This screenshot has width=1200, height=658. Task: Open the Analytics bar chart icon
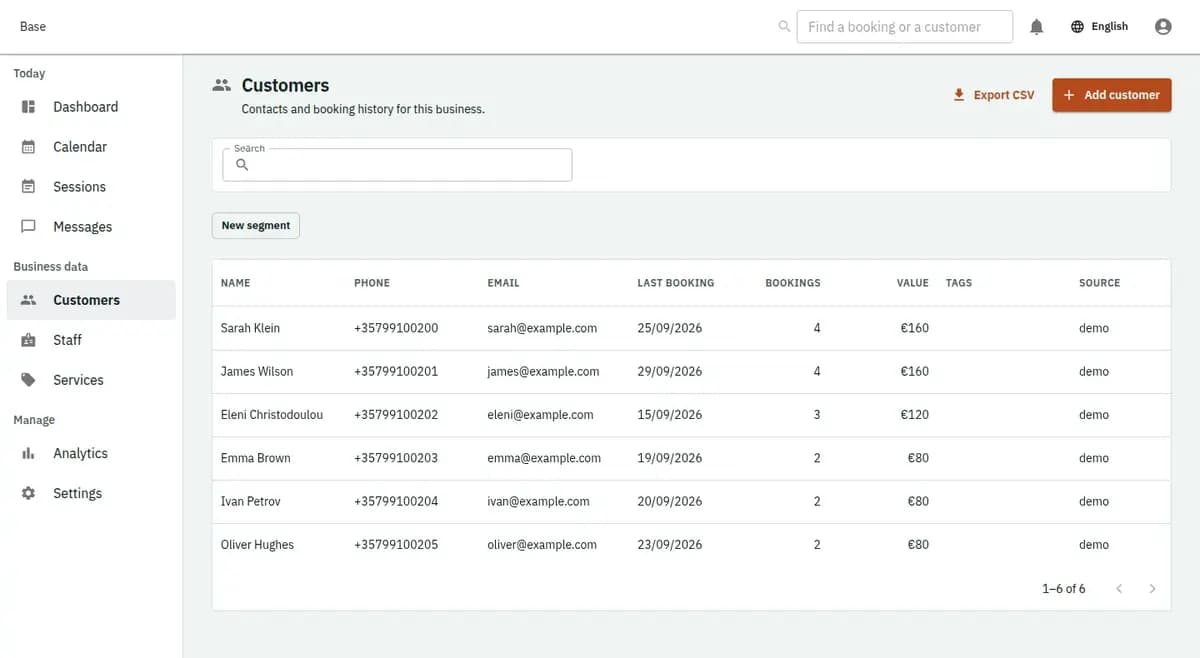[28, 453]
